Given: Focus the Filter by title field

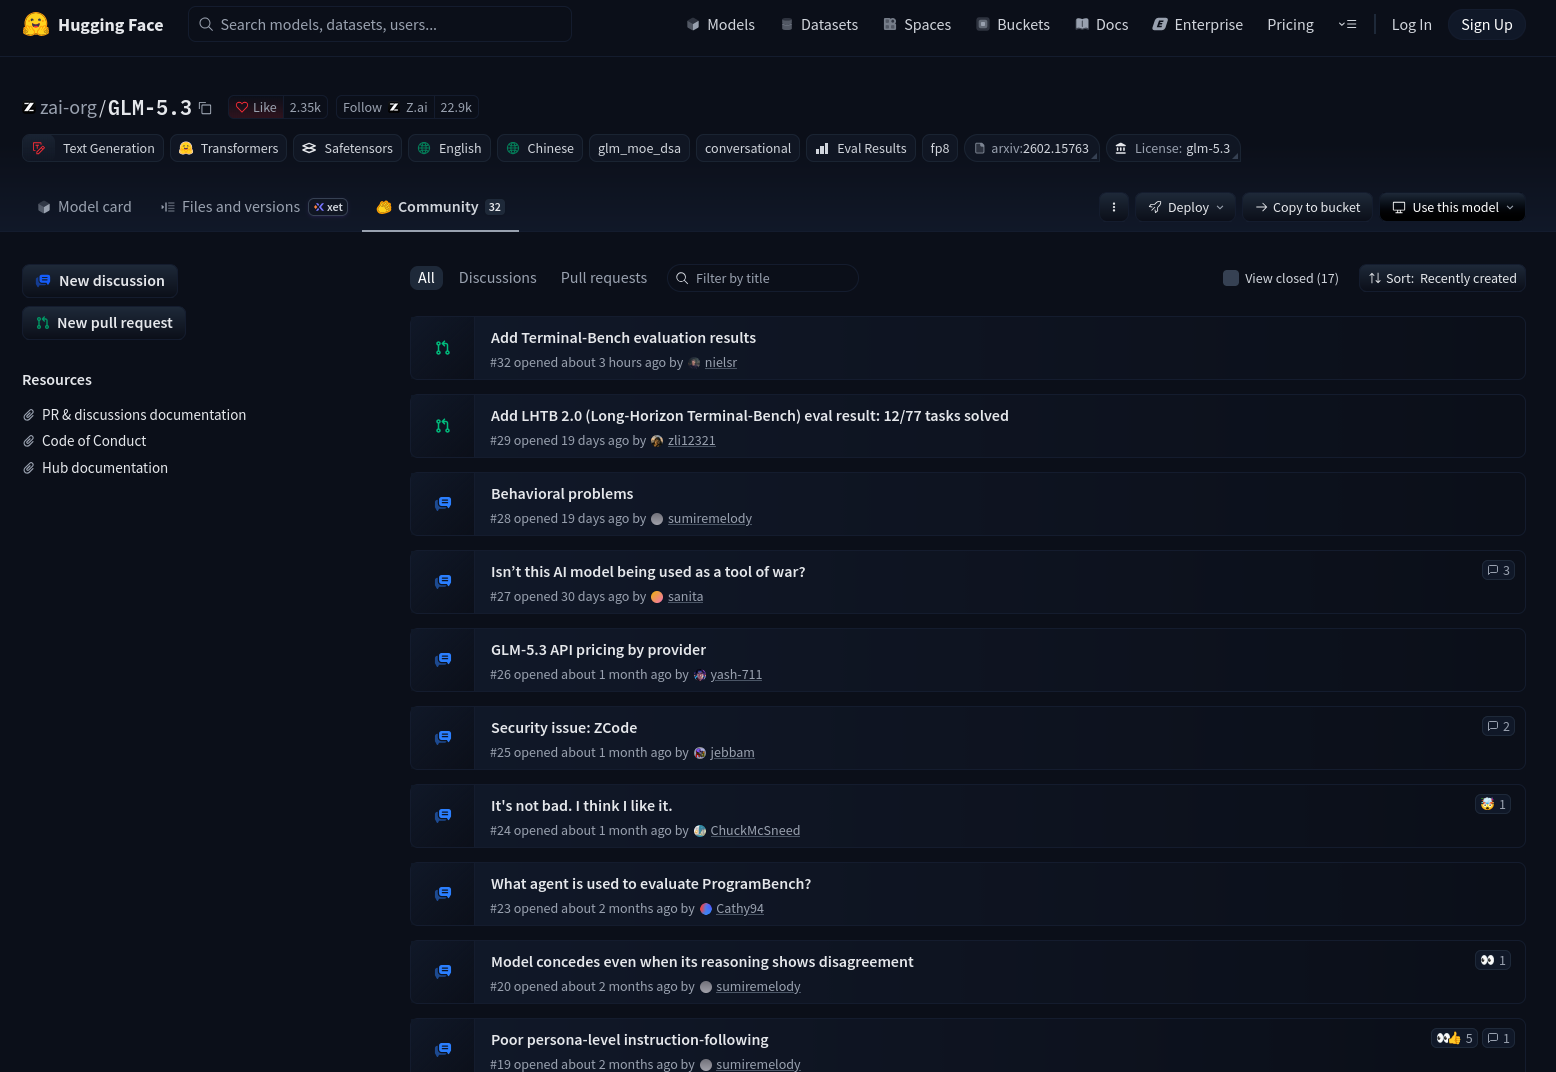Looking at the screenshot, I should 763,278.
